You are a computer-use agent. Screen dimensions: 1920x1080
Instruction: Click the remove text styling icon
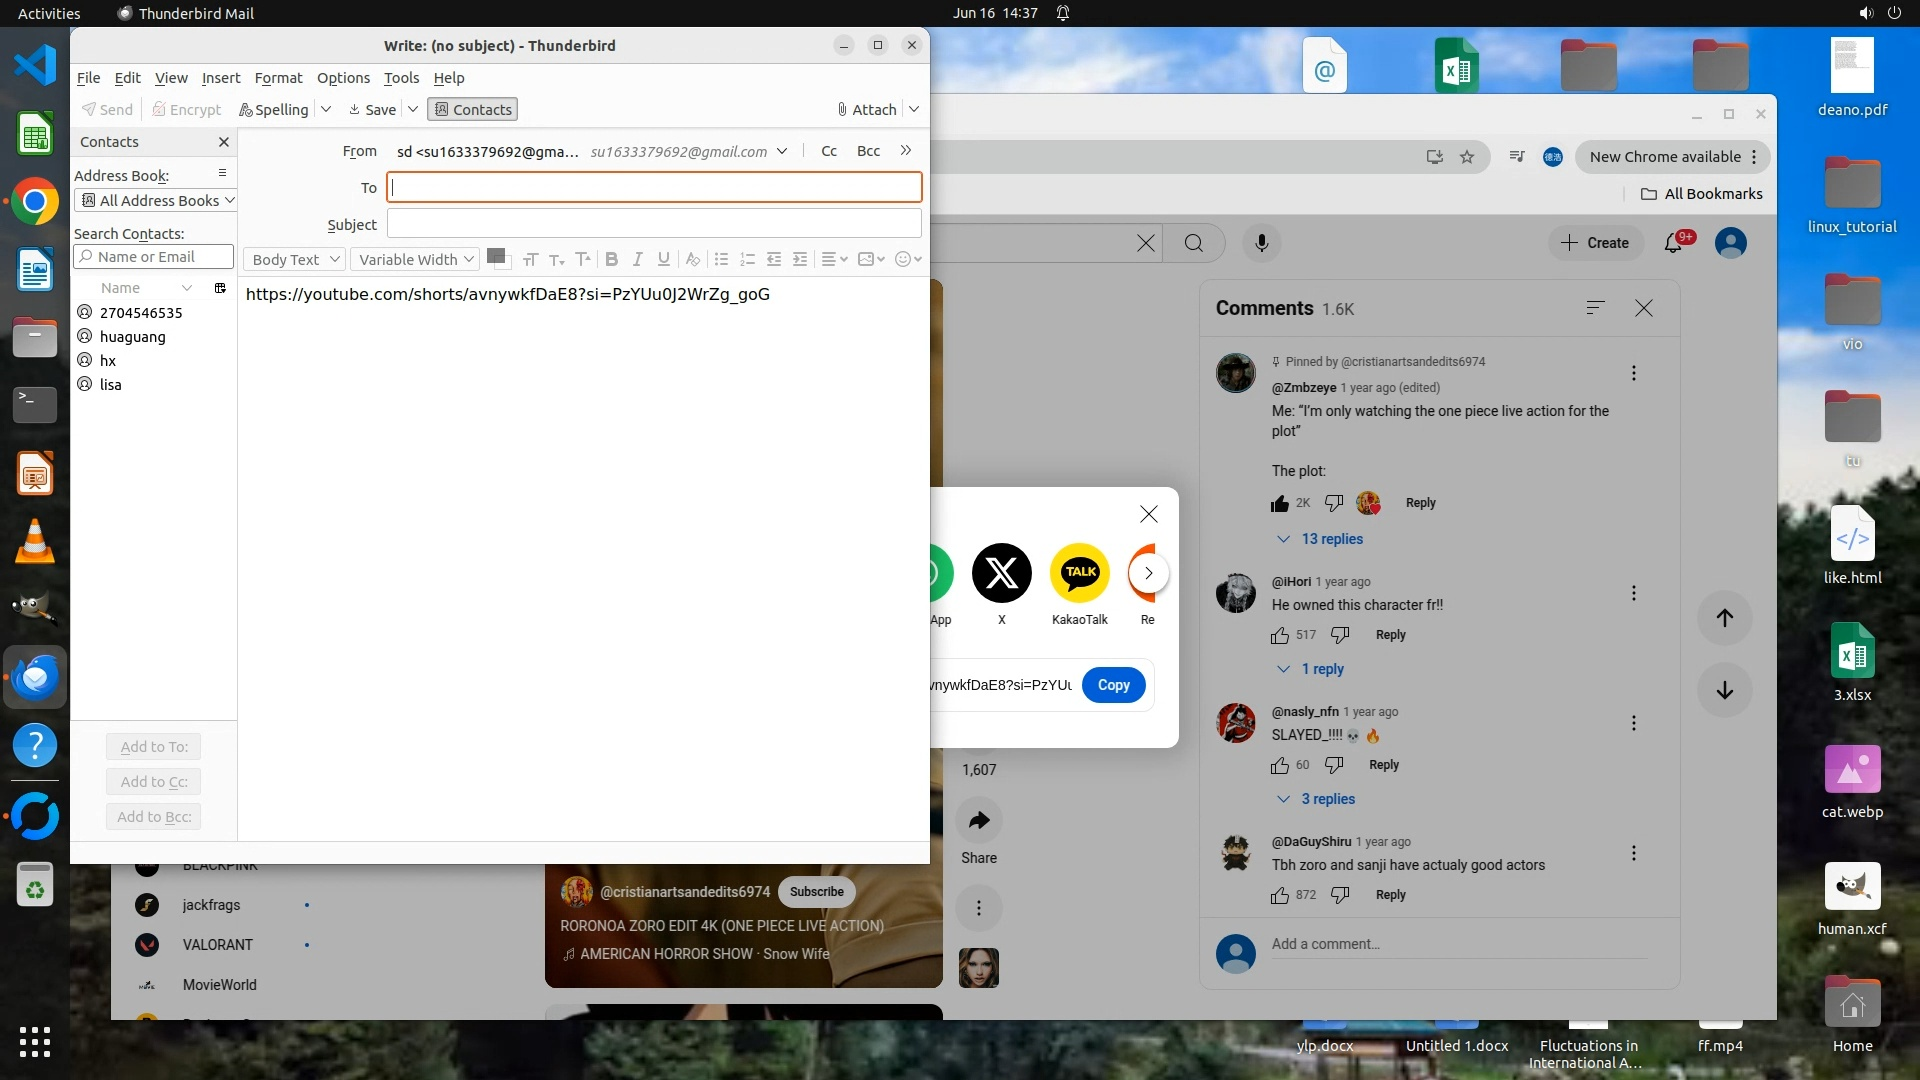(692, 260)
